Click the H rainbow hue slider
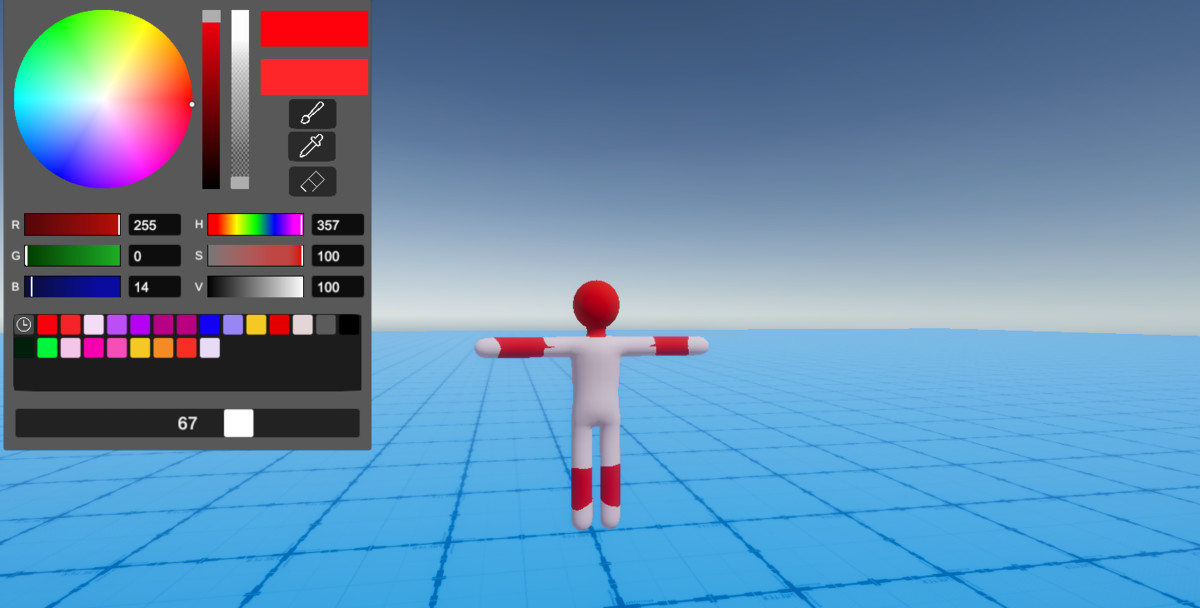The height and width of the screenshot is (608, 1200). coord(255,225)
